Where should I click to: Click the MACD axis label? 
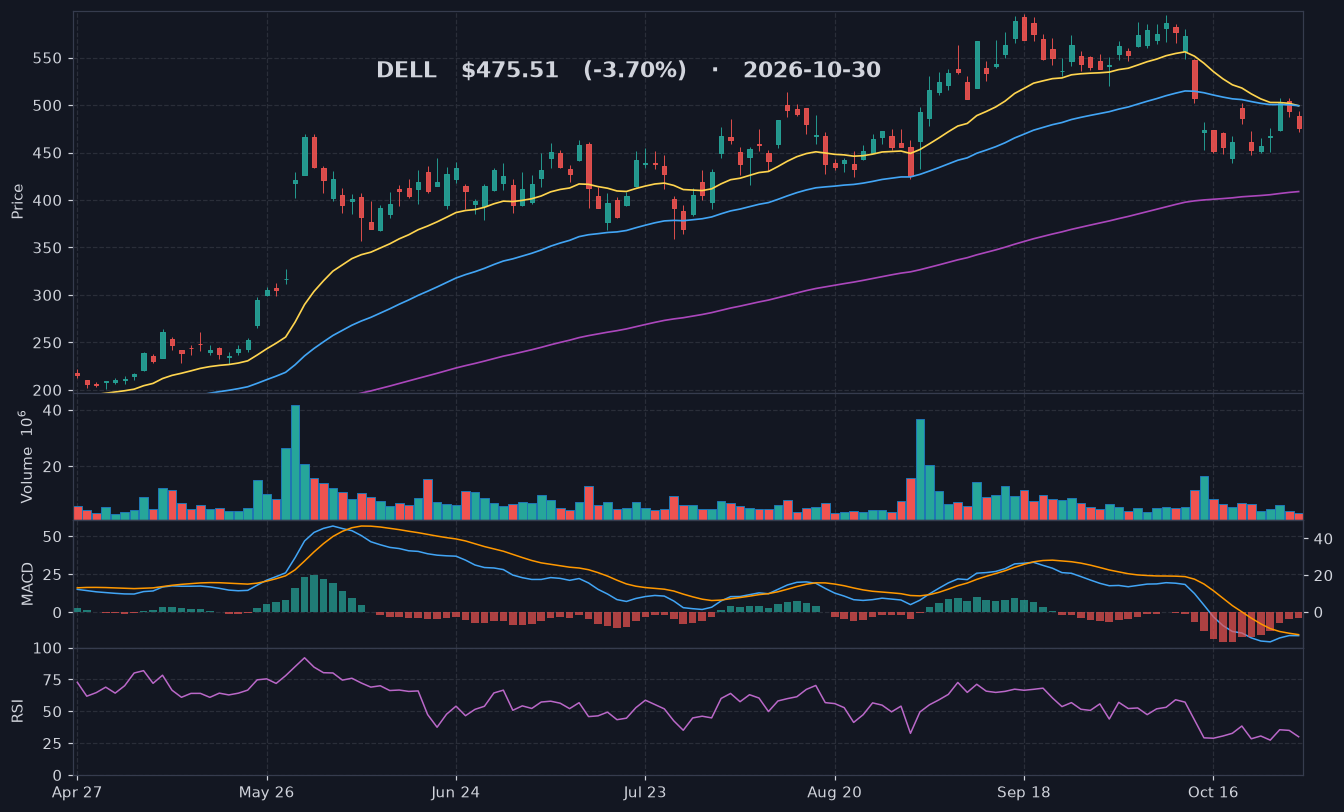27,583
